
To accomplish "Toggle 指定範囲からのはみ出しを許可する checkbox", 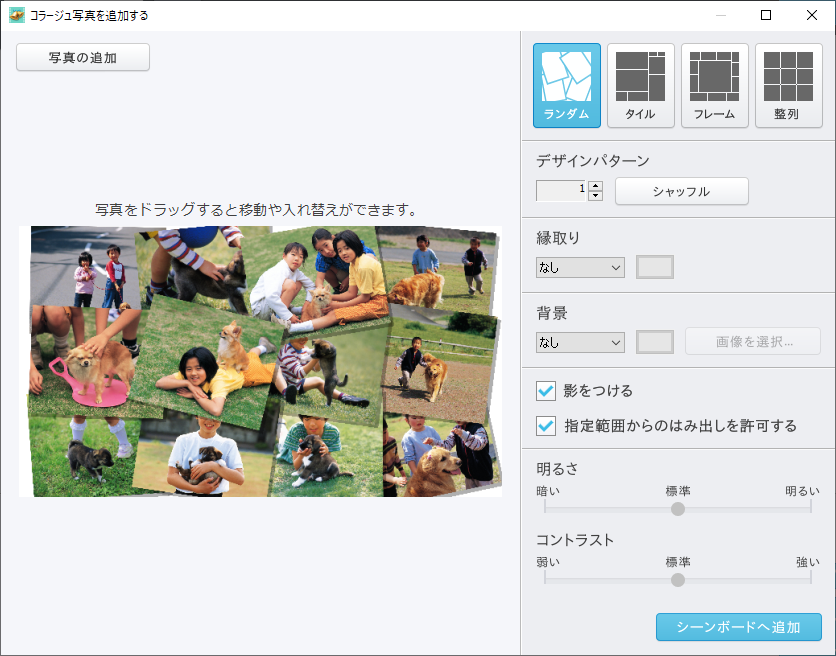I will pos(546,426).
